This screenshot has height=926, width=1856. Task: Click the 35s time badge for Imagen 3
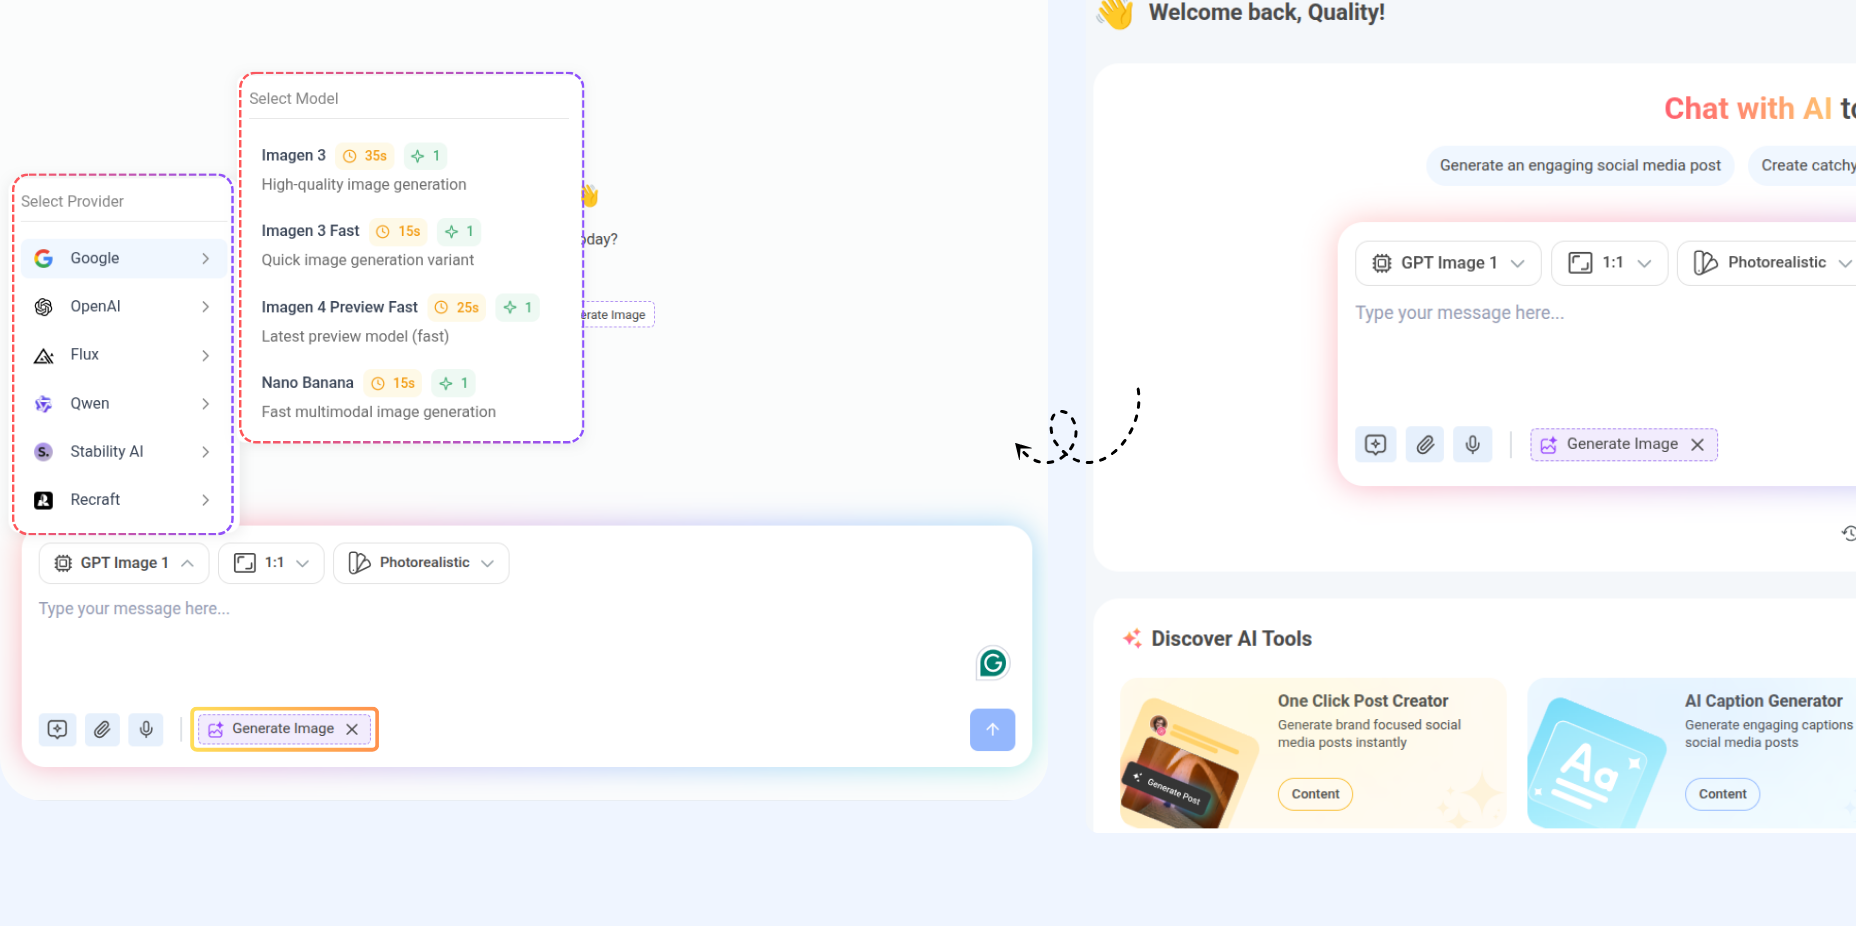point(365,156)
